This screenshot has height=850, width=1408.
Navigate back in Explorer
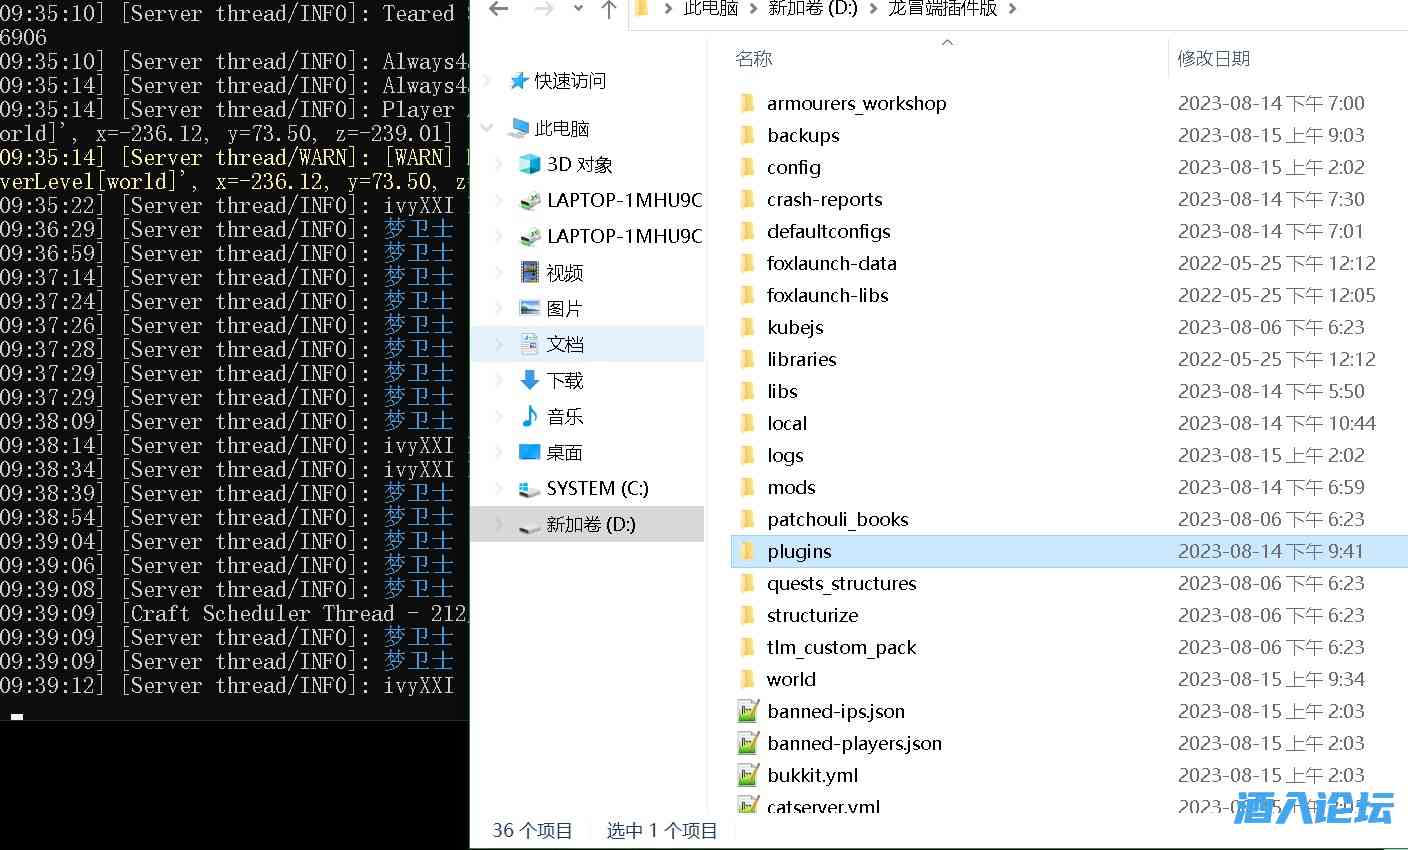point(499,9)
